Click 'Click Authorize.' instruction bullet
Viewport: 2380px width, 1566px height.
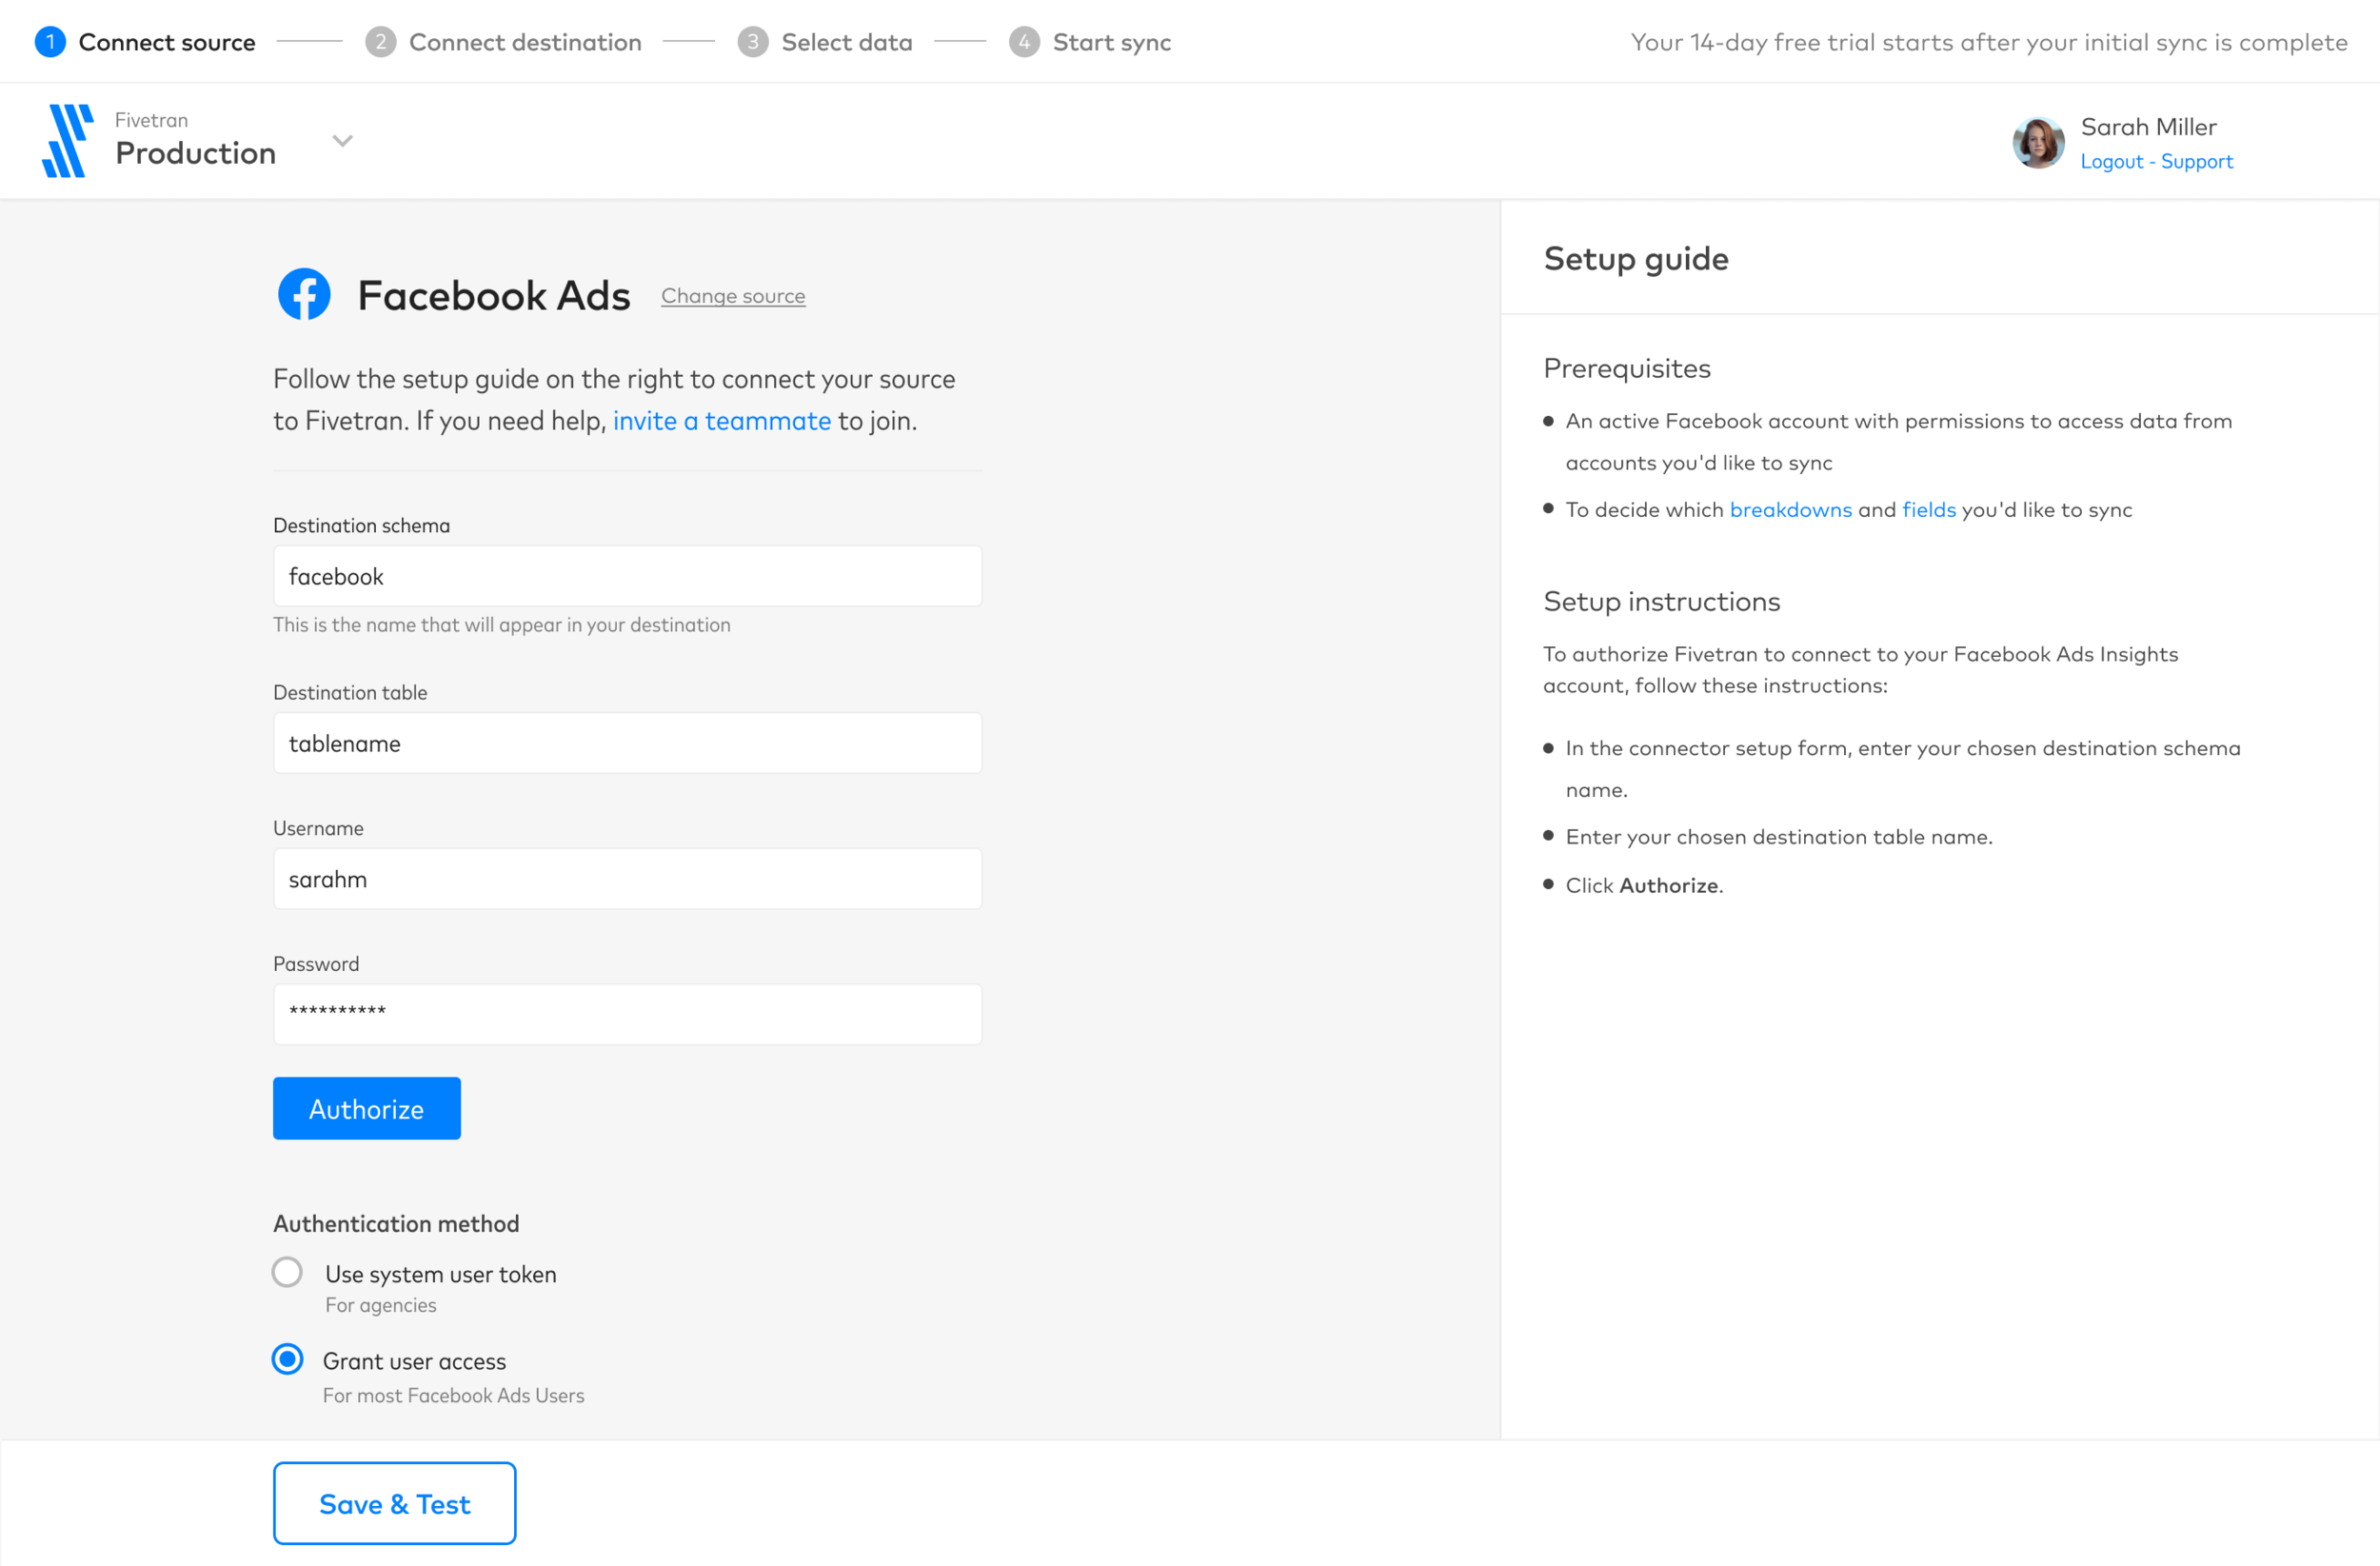pyautogui.click(x=1644, y=885)
